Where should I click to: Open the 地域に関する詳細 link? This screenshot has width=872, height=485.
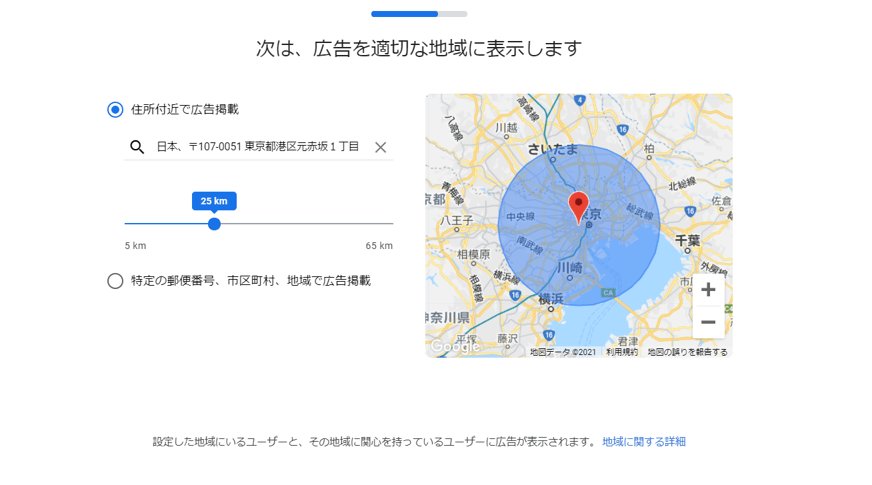click(644, 441)
